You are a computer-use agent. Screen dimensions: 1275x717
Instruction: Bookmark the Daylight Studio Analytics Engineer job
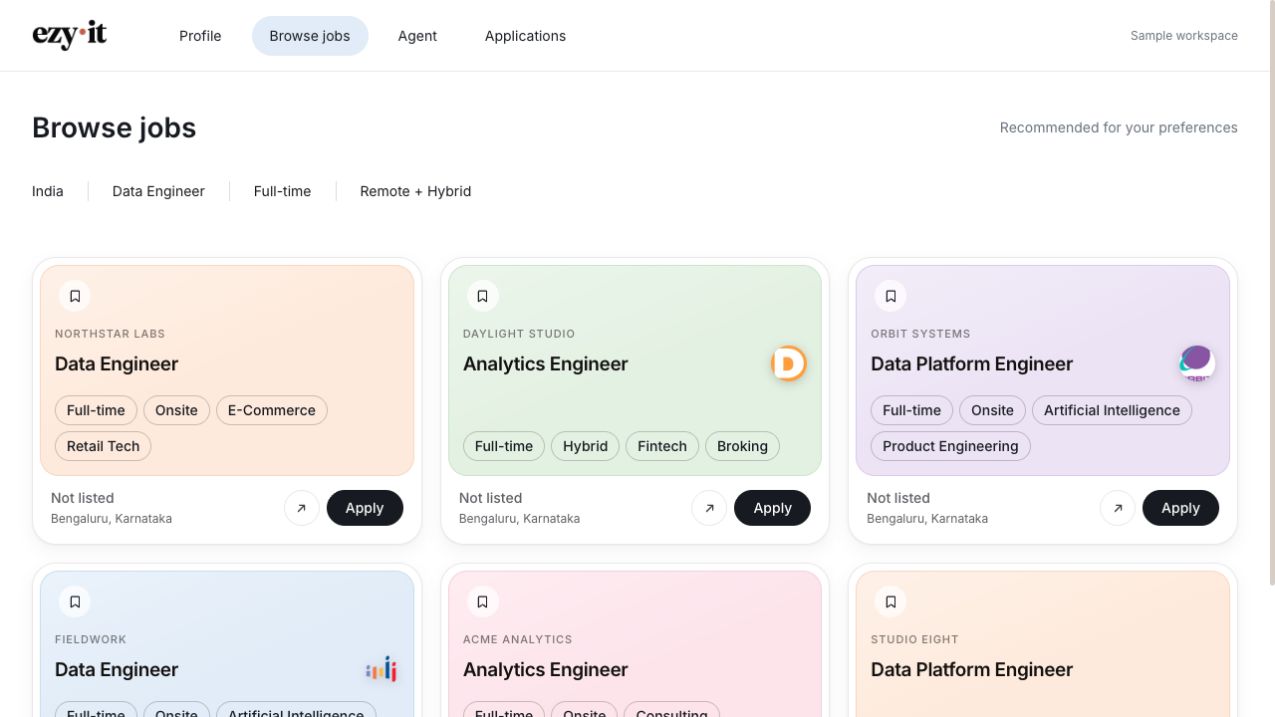pyautogui.click(x=483, y=296)
